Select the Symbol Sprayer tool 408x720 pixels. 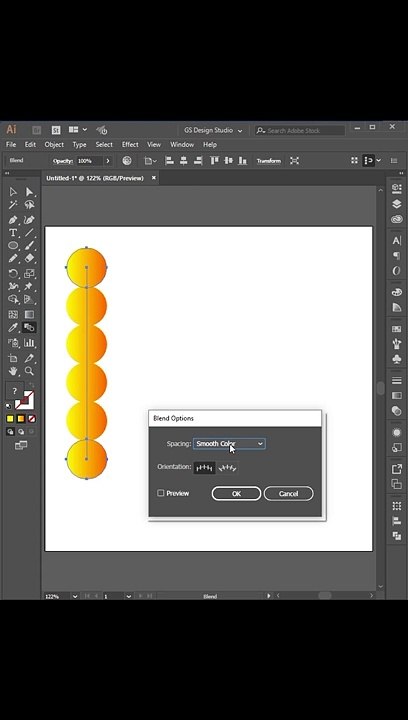(13, 343)
